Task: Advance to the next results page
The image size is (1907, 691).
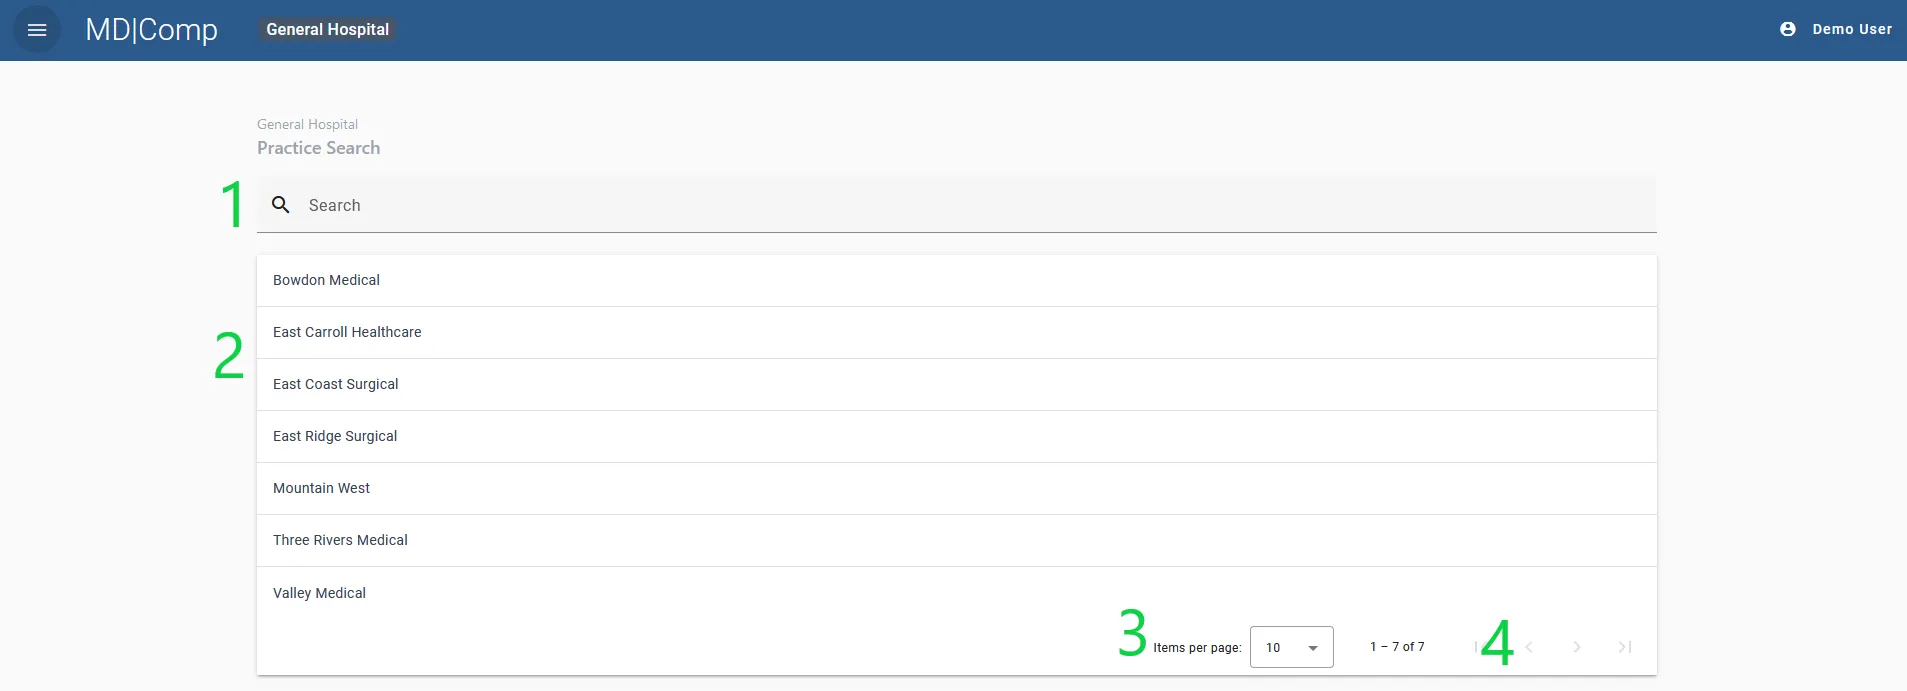Action: coord(1575,647)
